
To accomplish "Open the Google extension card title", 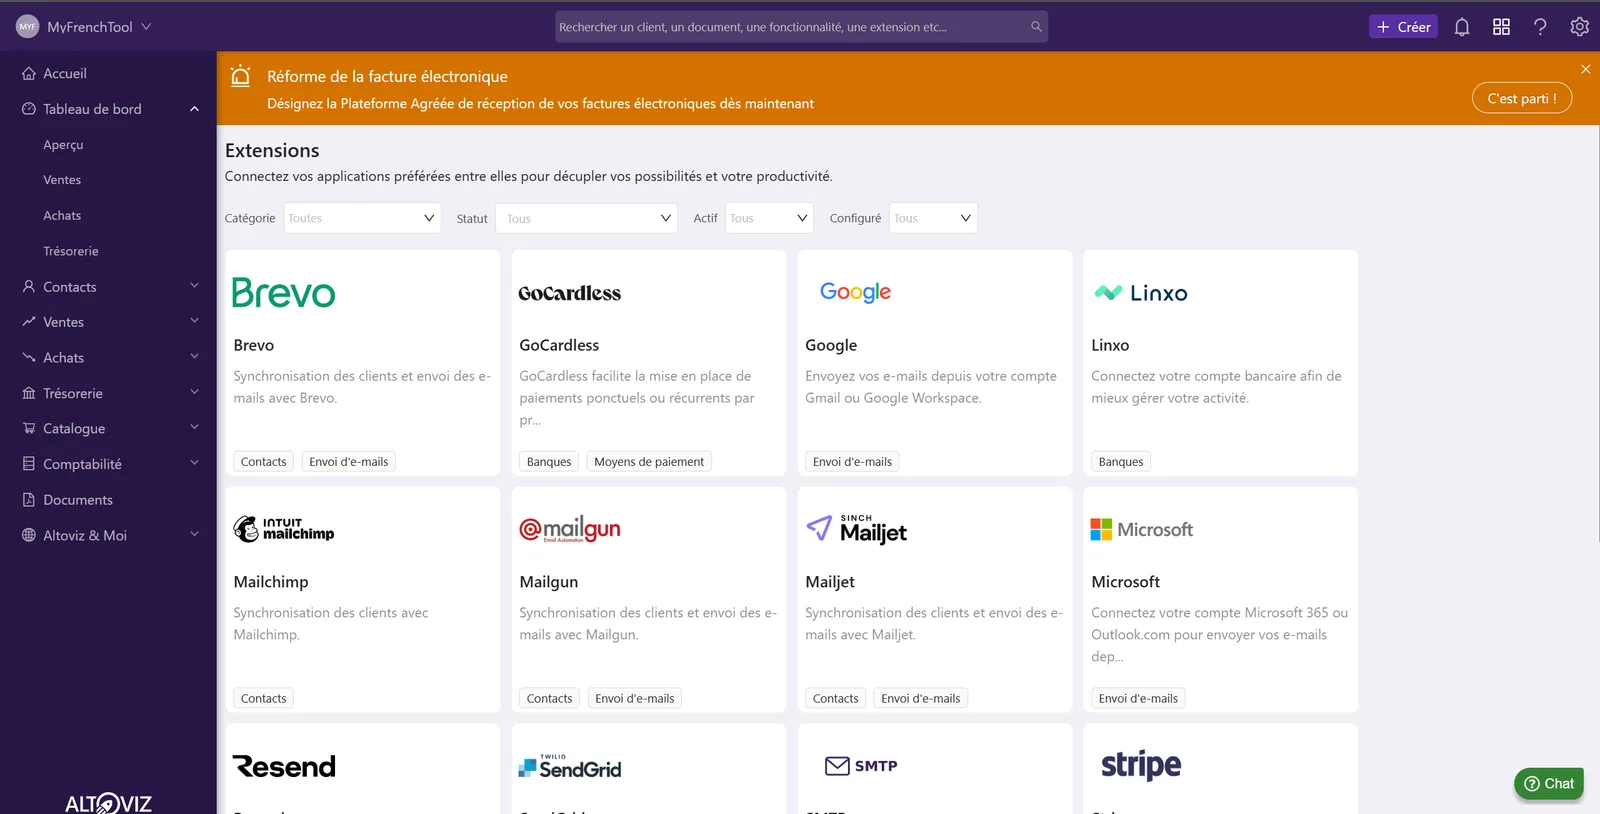I will (831, 345).
